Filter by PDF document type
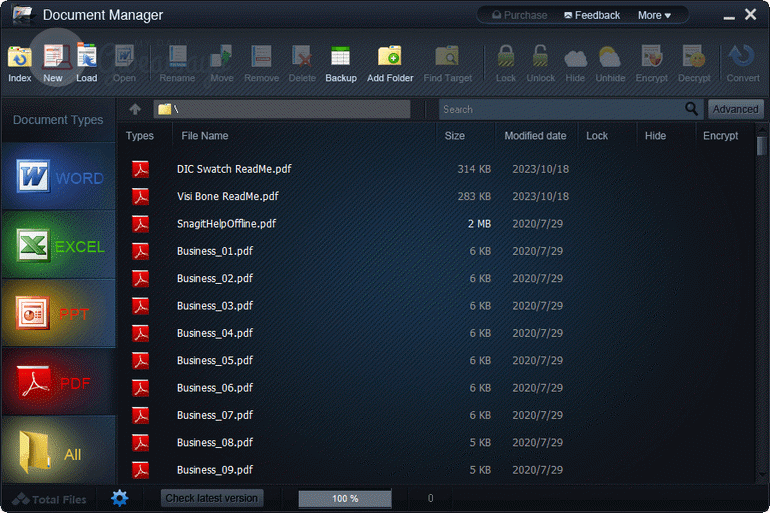The height and width of the screenshot is (513, 770). (x=59, y=382)
